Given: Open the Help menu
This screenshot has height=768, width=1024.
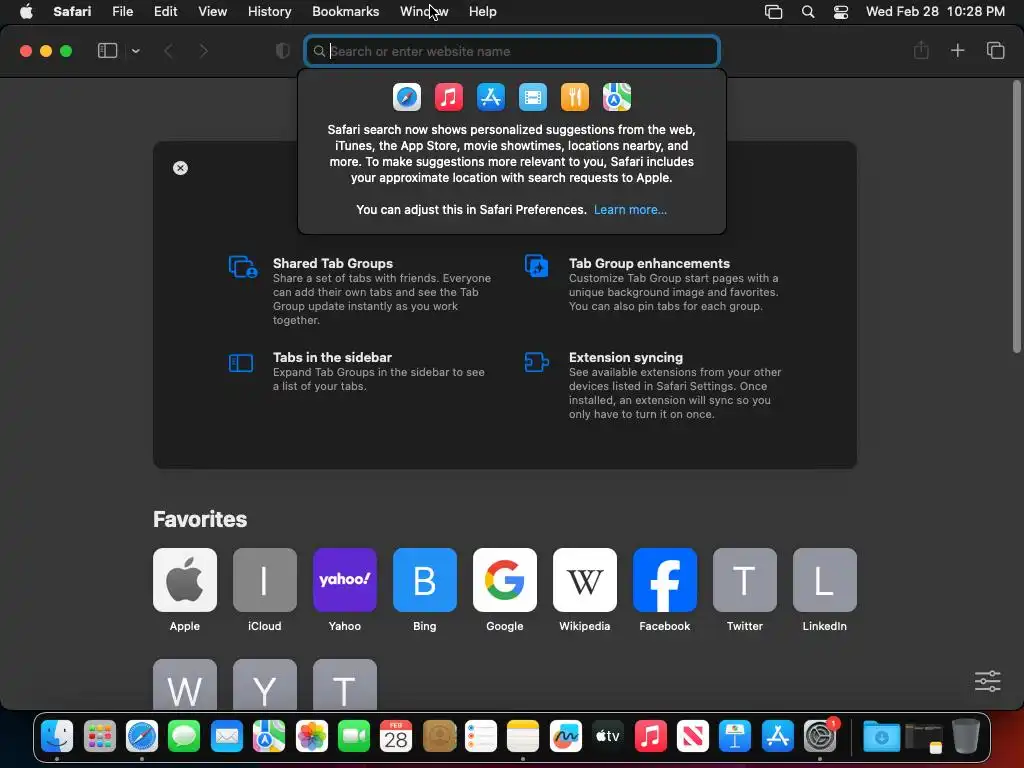Looking at the screenshot, I should [483, 11].
